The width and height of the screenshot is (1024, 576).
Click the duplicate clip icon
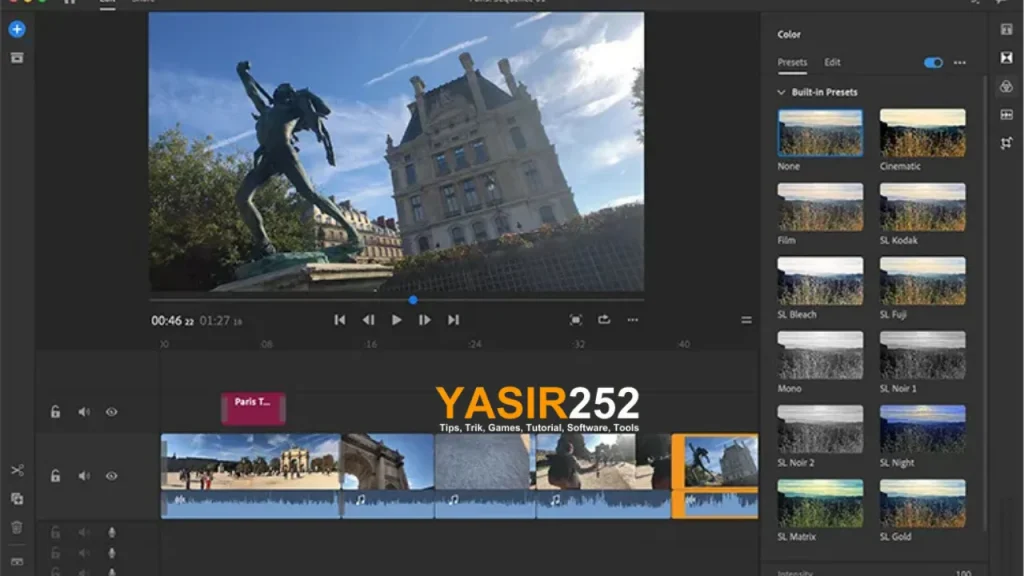17,499
